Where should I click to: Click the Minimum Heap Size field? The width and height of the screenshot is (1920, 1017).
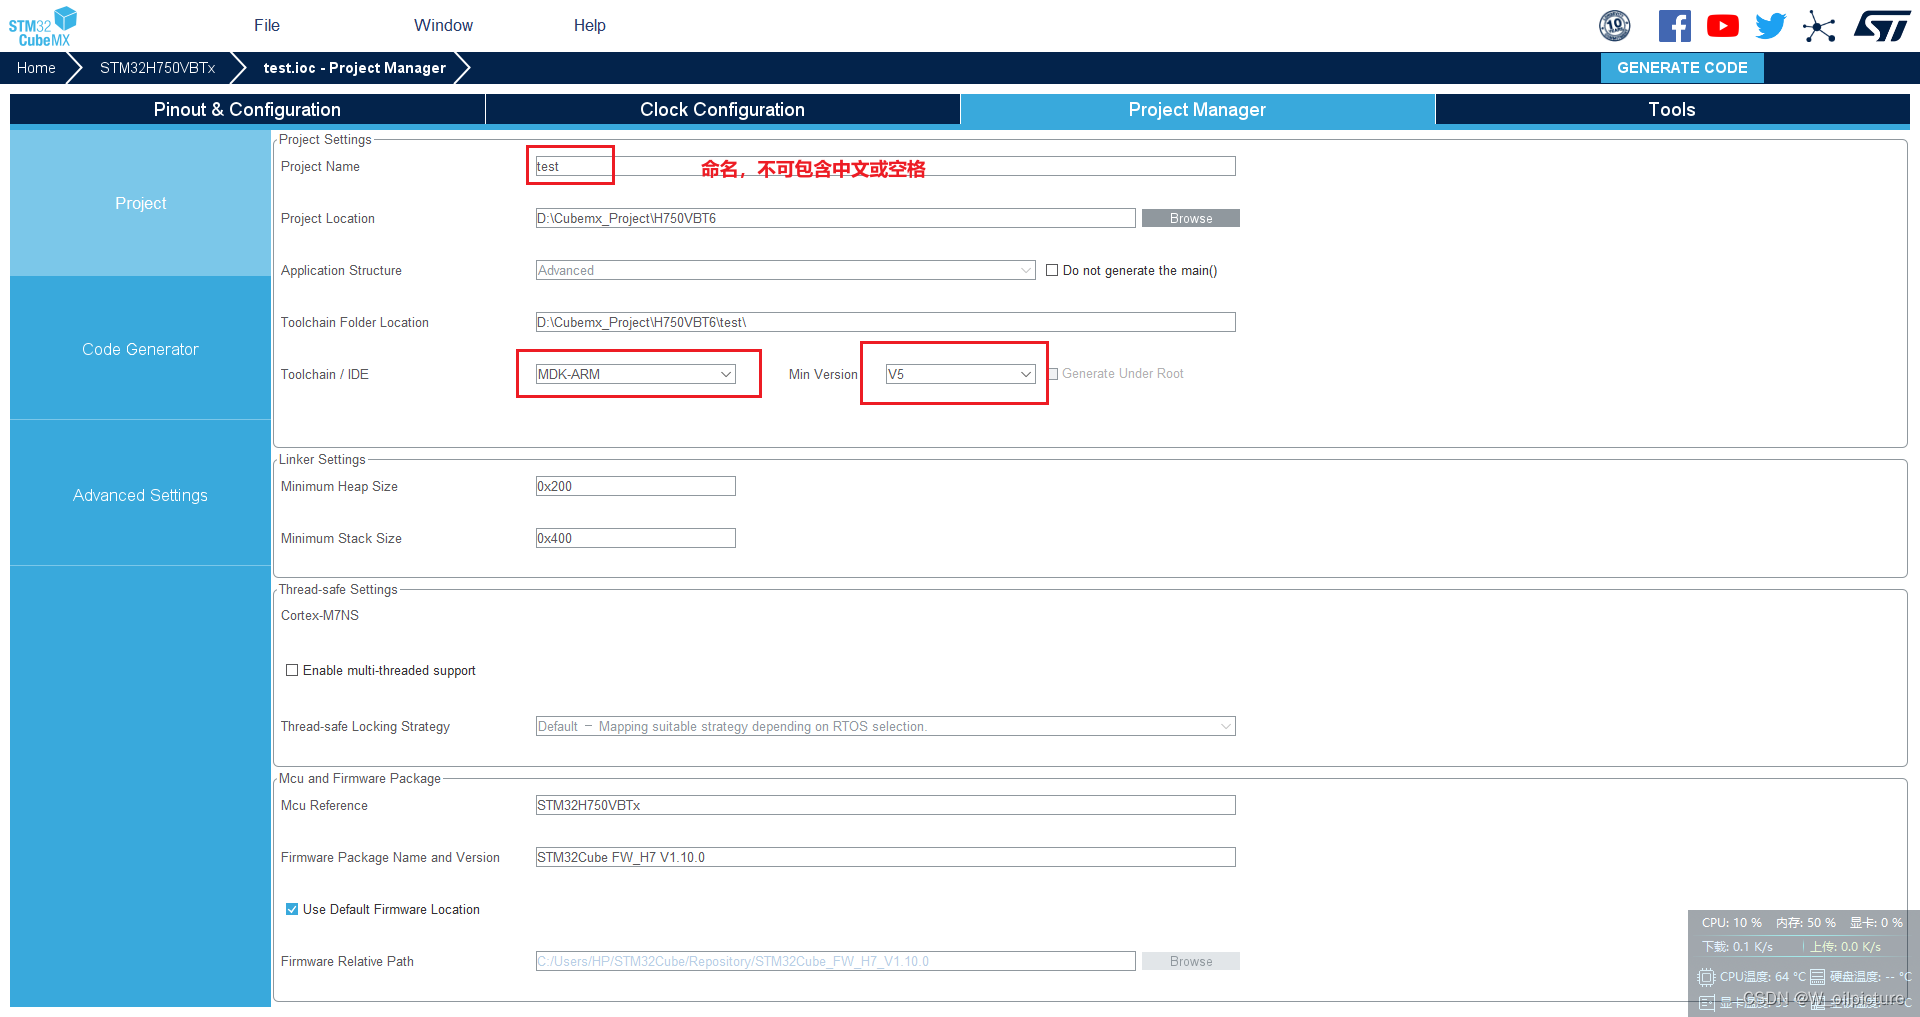click(x=635, y=486)
